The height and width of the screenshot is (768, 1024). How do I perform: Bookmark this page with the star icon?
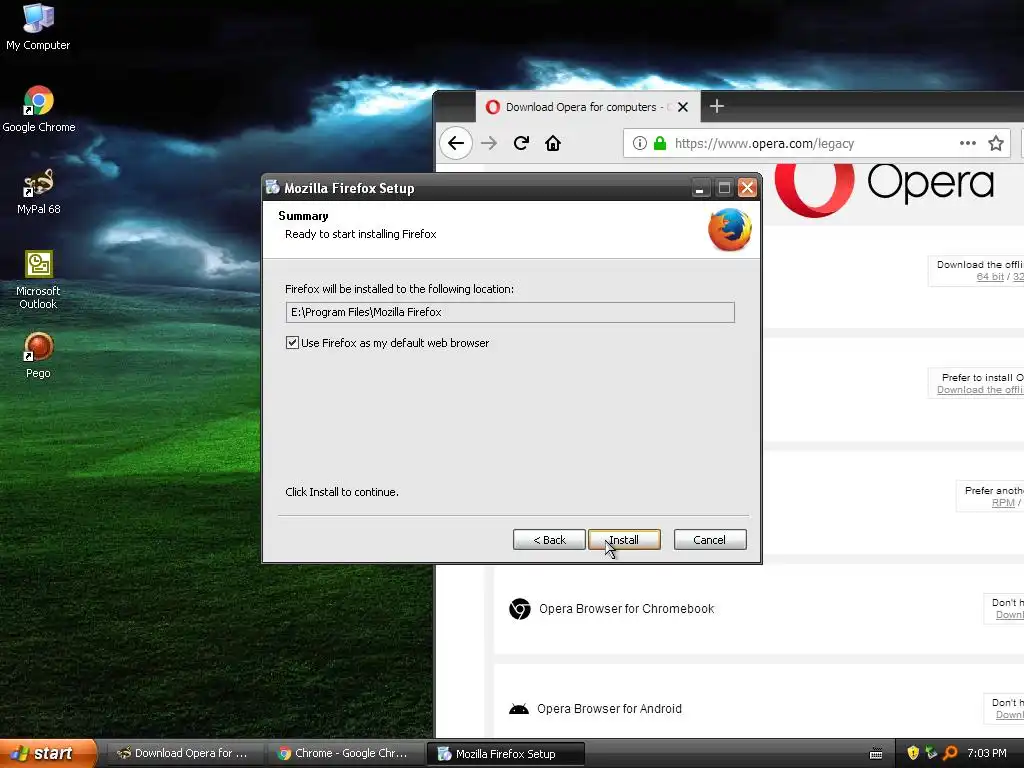click(x=996, y=143)
